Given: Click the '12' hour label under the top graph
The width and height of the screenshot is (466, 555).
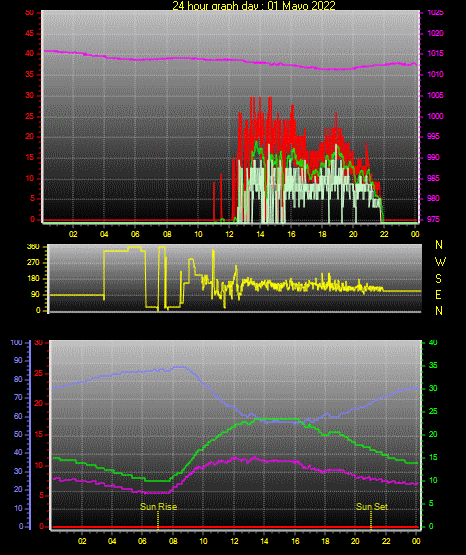Looking at the screenshot, I should (x=229, y=234).
